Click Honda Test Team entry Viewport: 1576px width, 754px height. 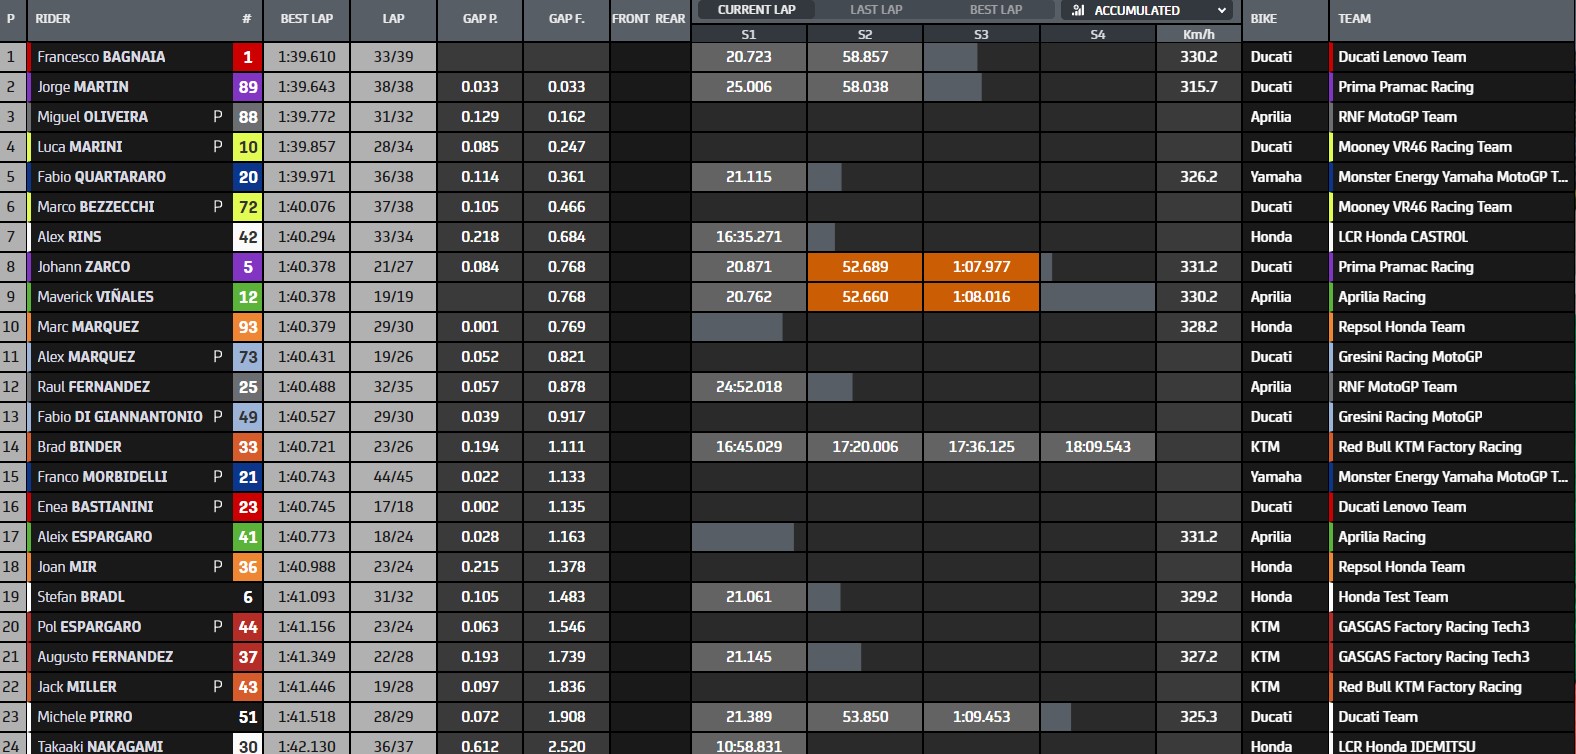tap(1393, 597)
